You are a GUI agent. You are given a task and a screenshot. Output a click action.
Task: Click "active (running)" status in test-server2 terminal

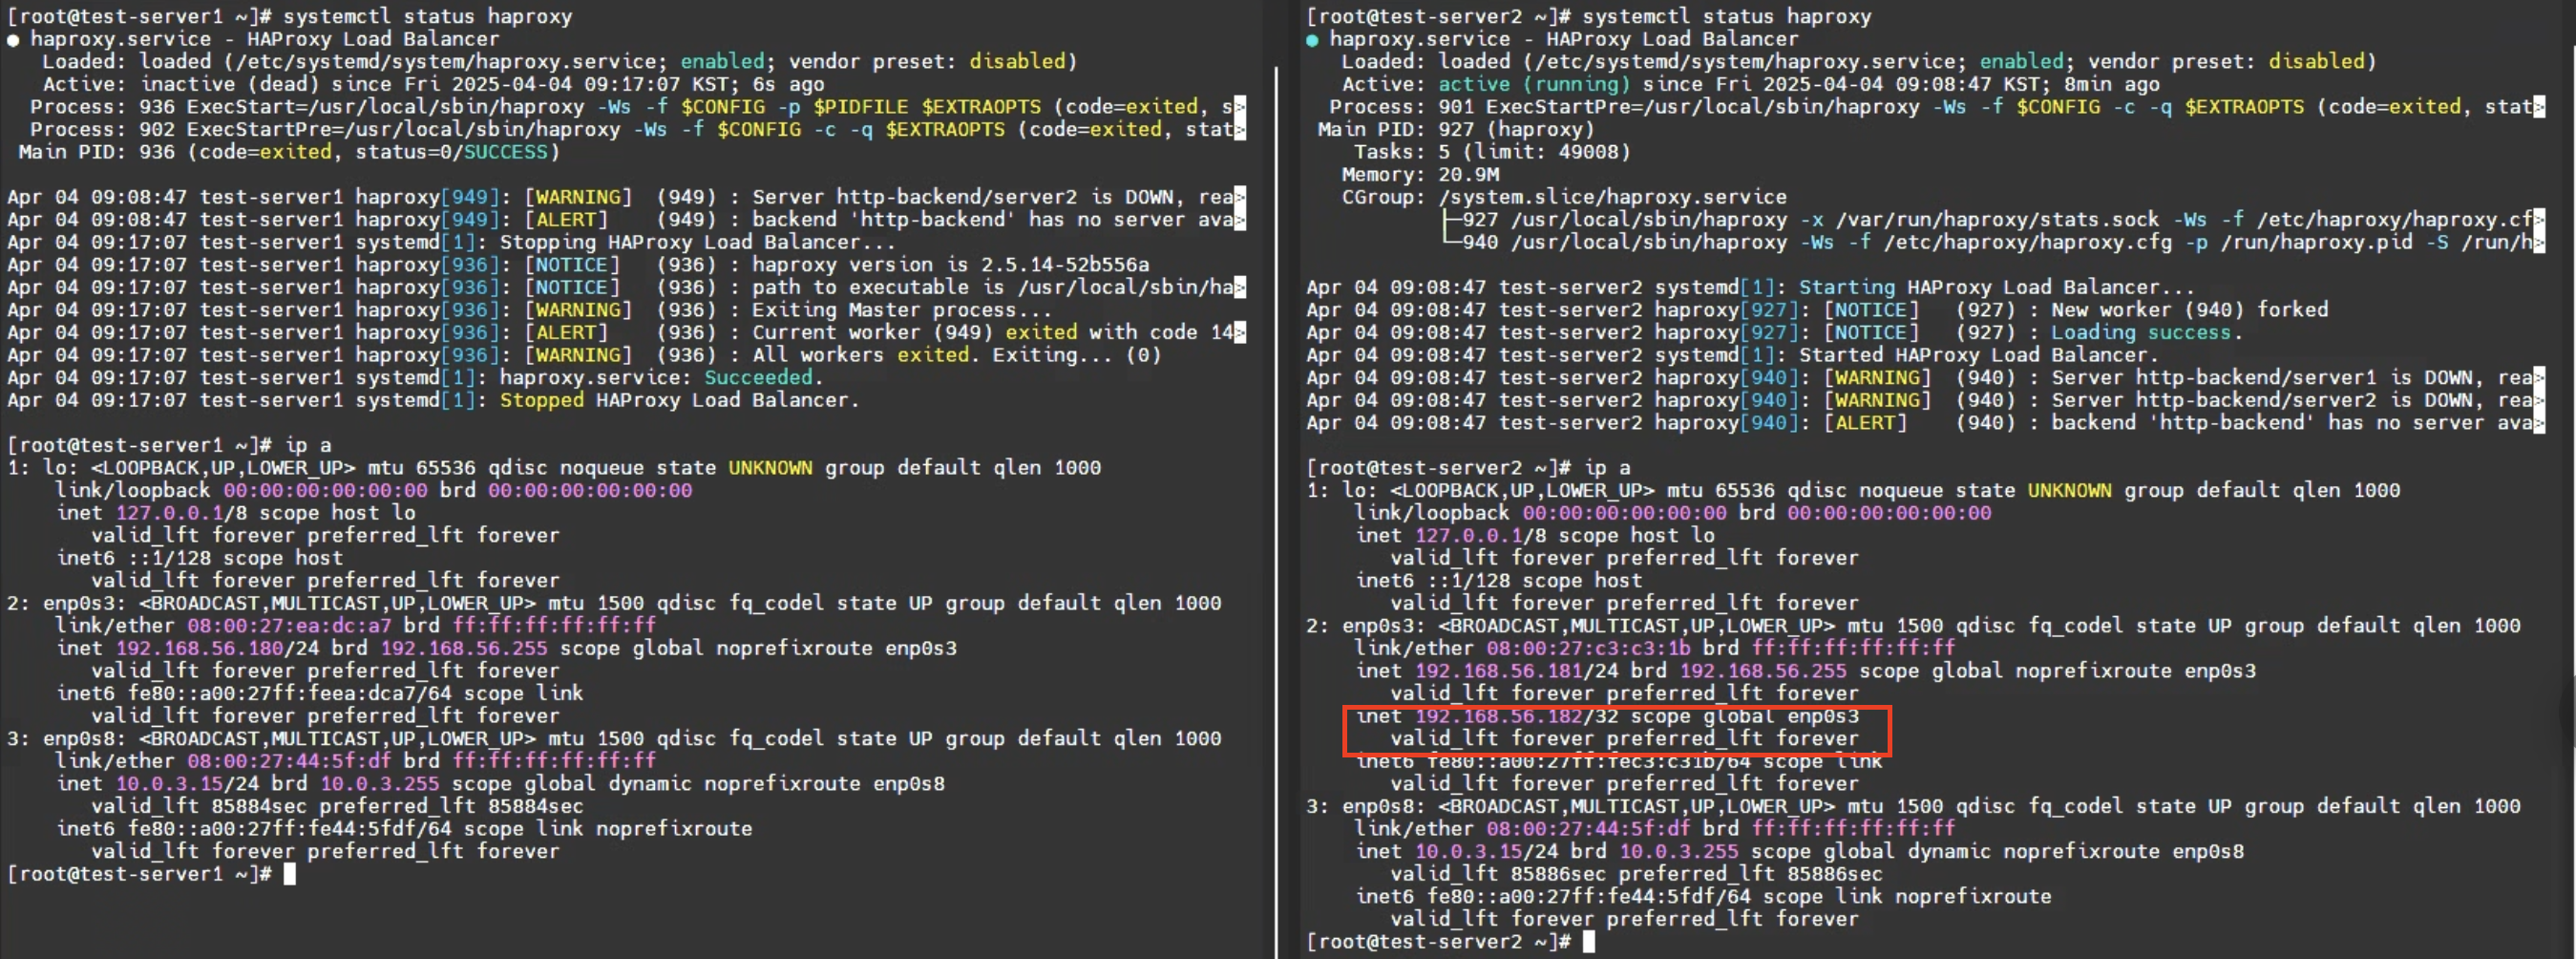tap(1534, 84)
